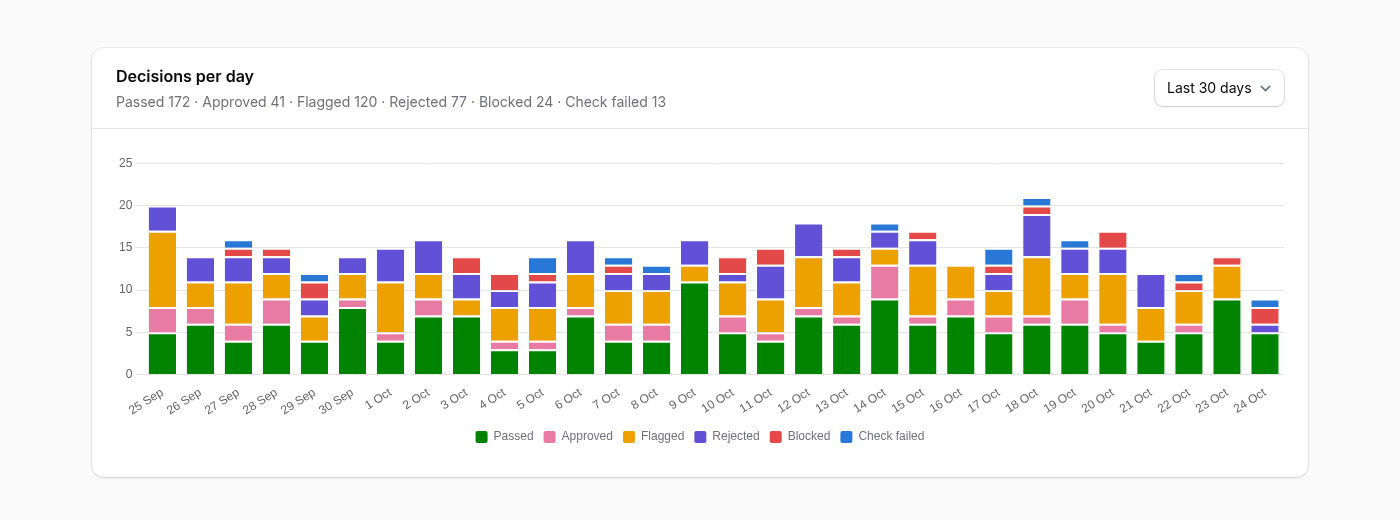Screen dimensions: 1400x520
Task: Select the 22 Oct stacked bar
Action: point(1189,325)
